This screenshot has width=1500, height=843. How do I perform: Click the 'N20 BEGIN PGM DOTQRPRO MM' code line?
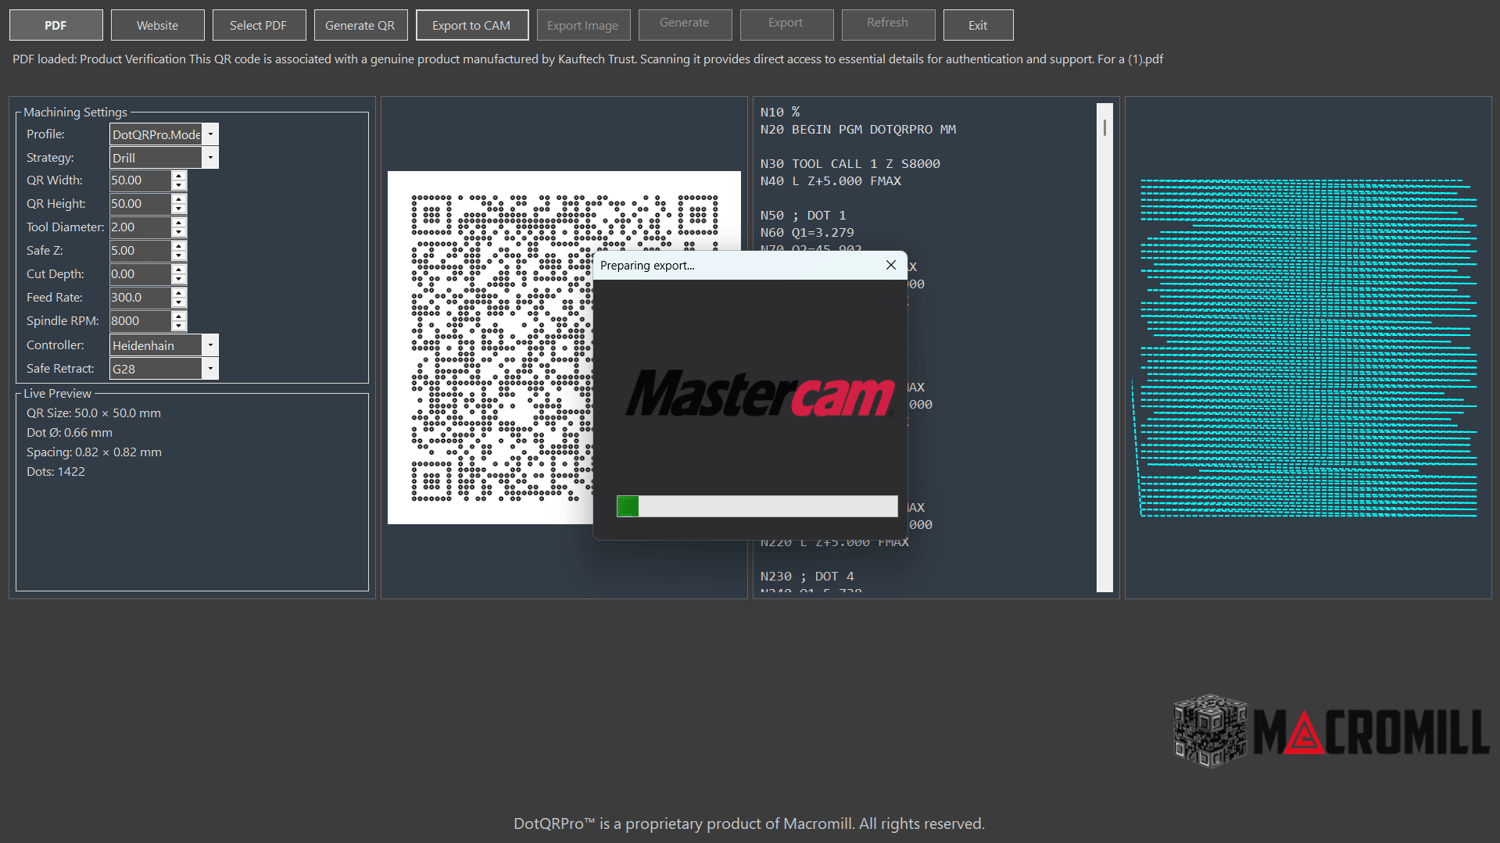tap(858, 129)
